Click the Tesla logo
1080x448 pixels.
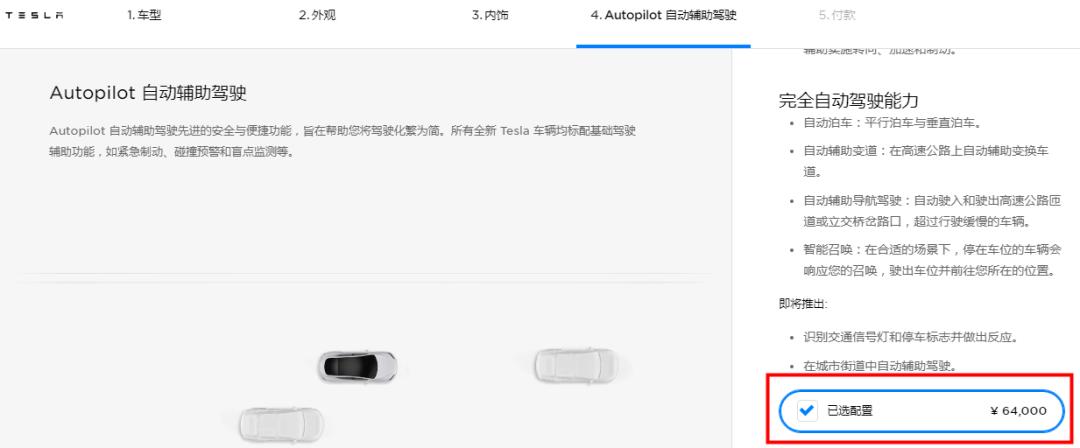(x=34, y=16)
